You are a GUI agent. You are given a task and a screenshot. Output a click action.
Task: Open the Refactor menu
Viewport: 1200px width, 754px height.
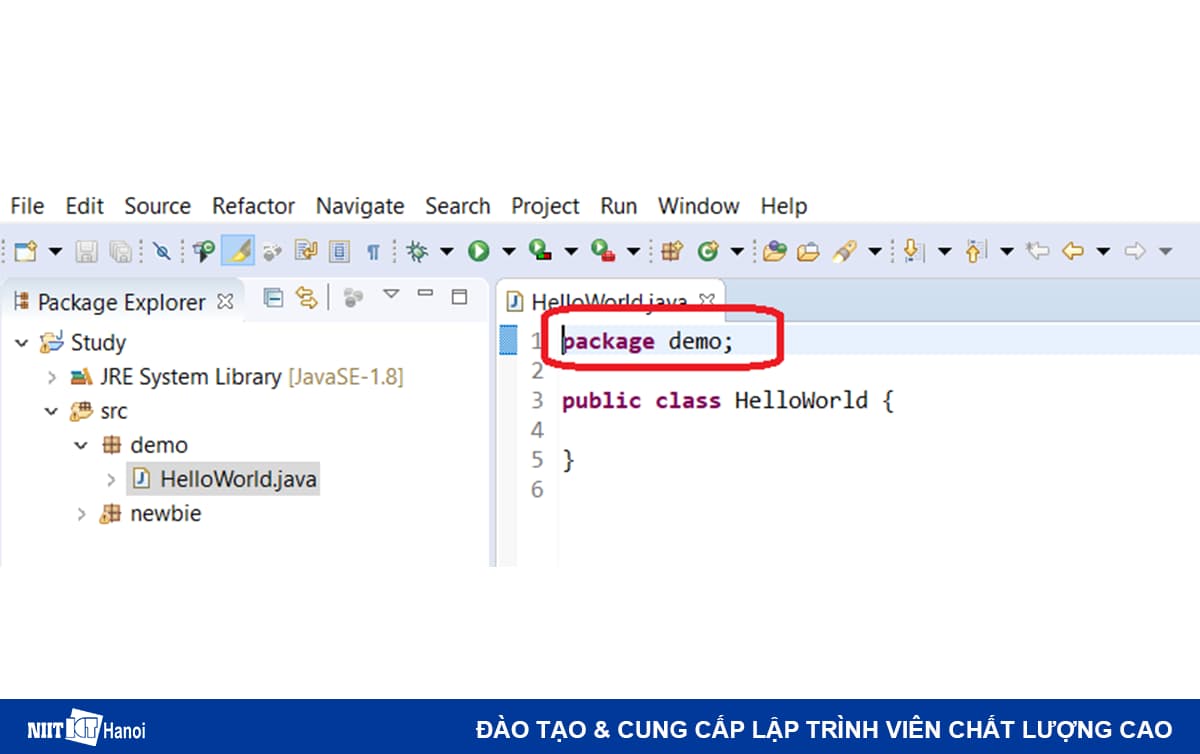tap(253, 206)
